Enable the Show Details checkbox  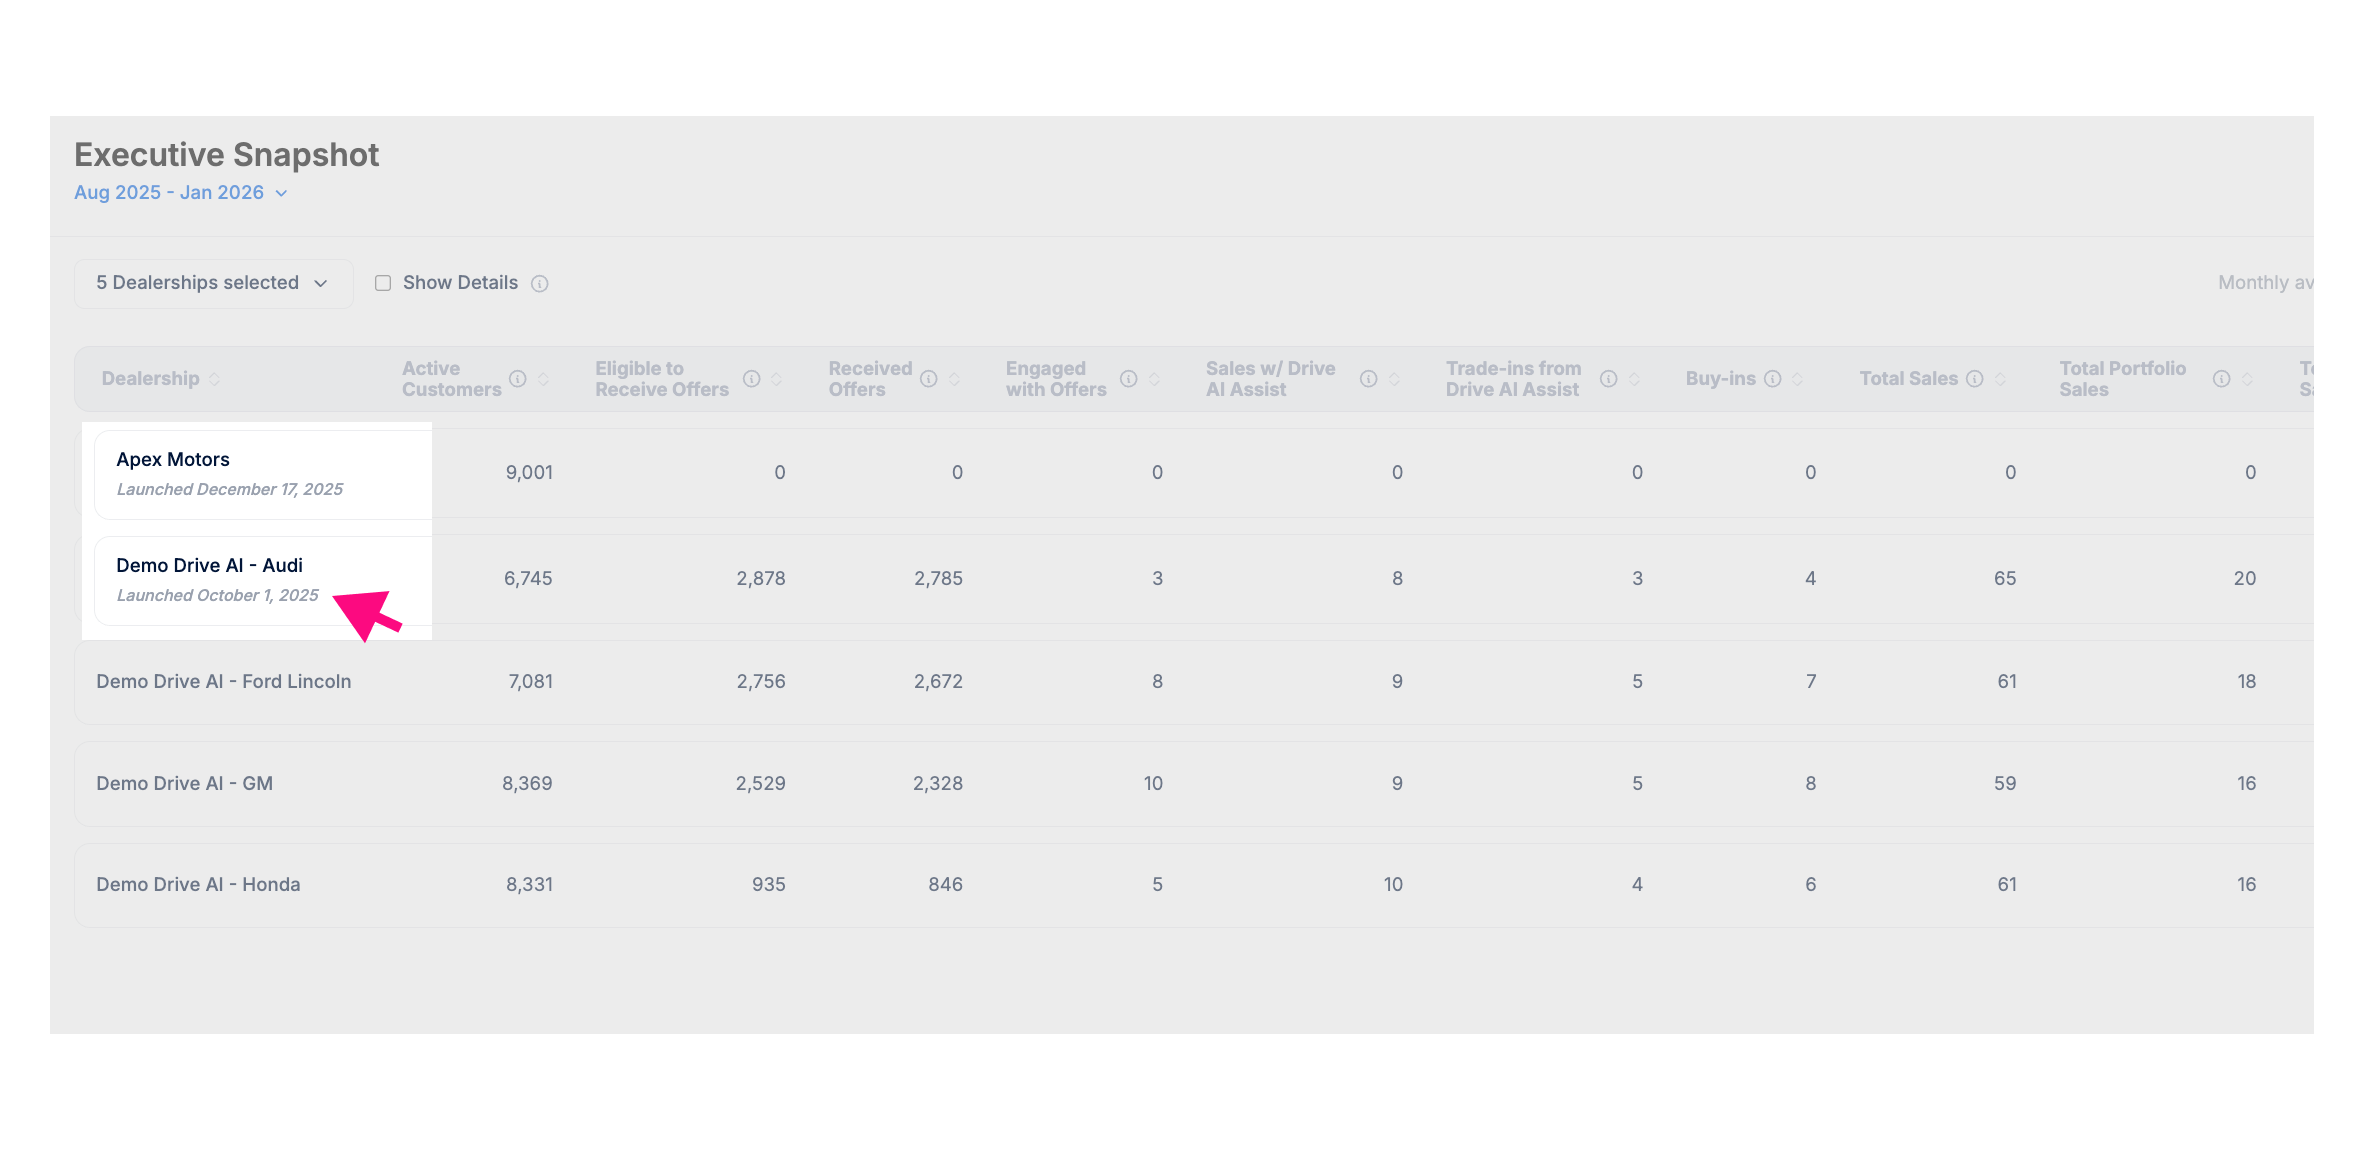(x=383, y=283)
